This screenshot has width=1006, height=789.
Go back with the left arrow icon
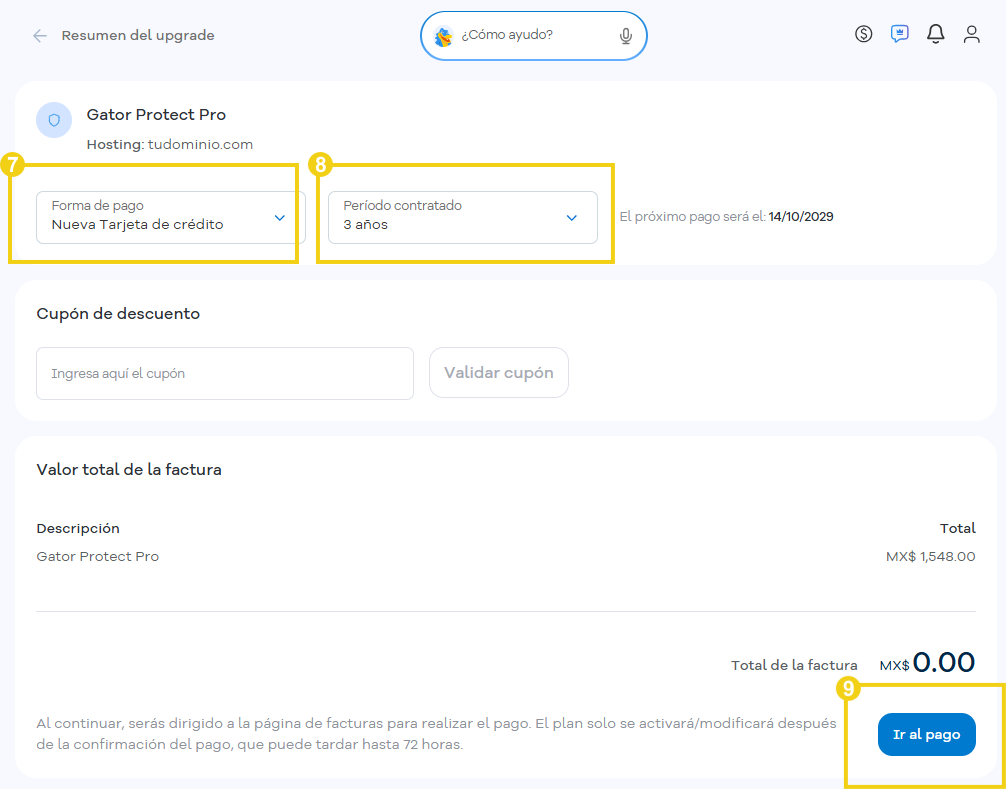coord(40,36)
